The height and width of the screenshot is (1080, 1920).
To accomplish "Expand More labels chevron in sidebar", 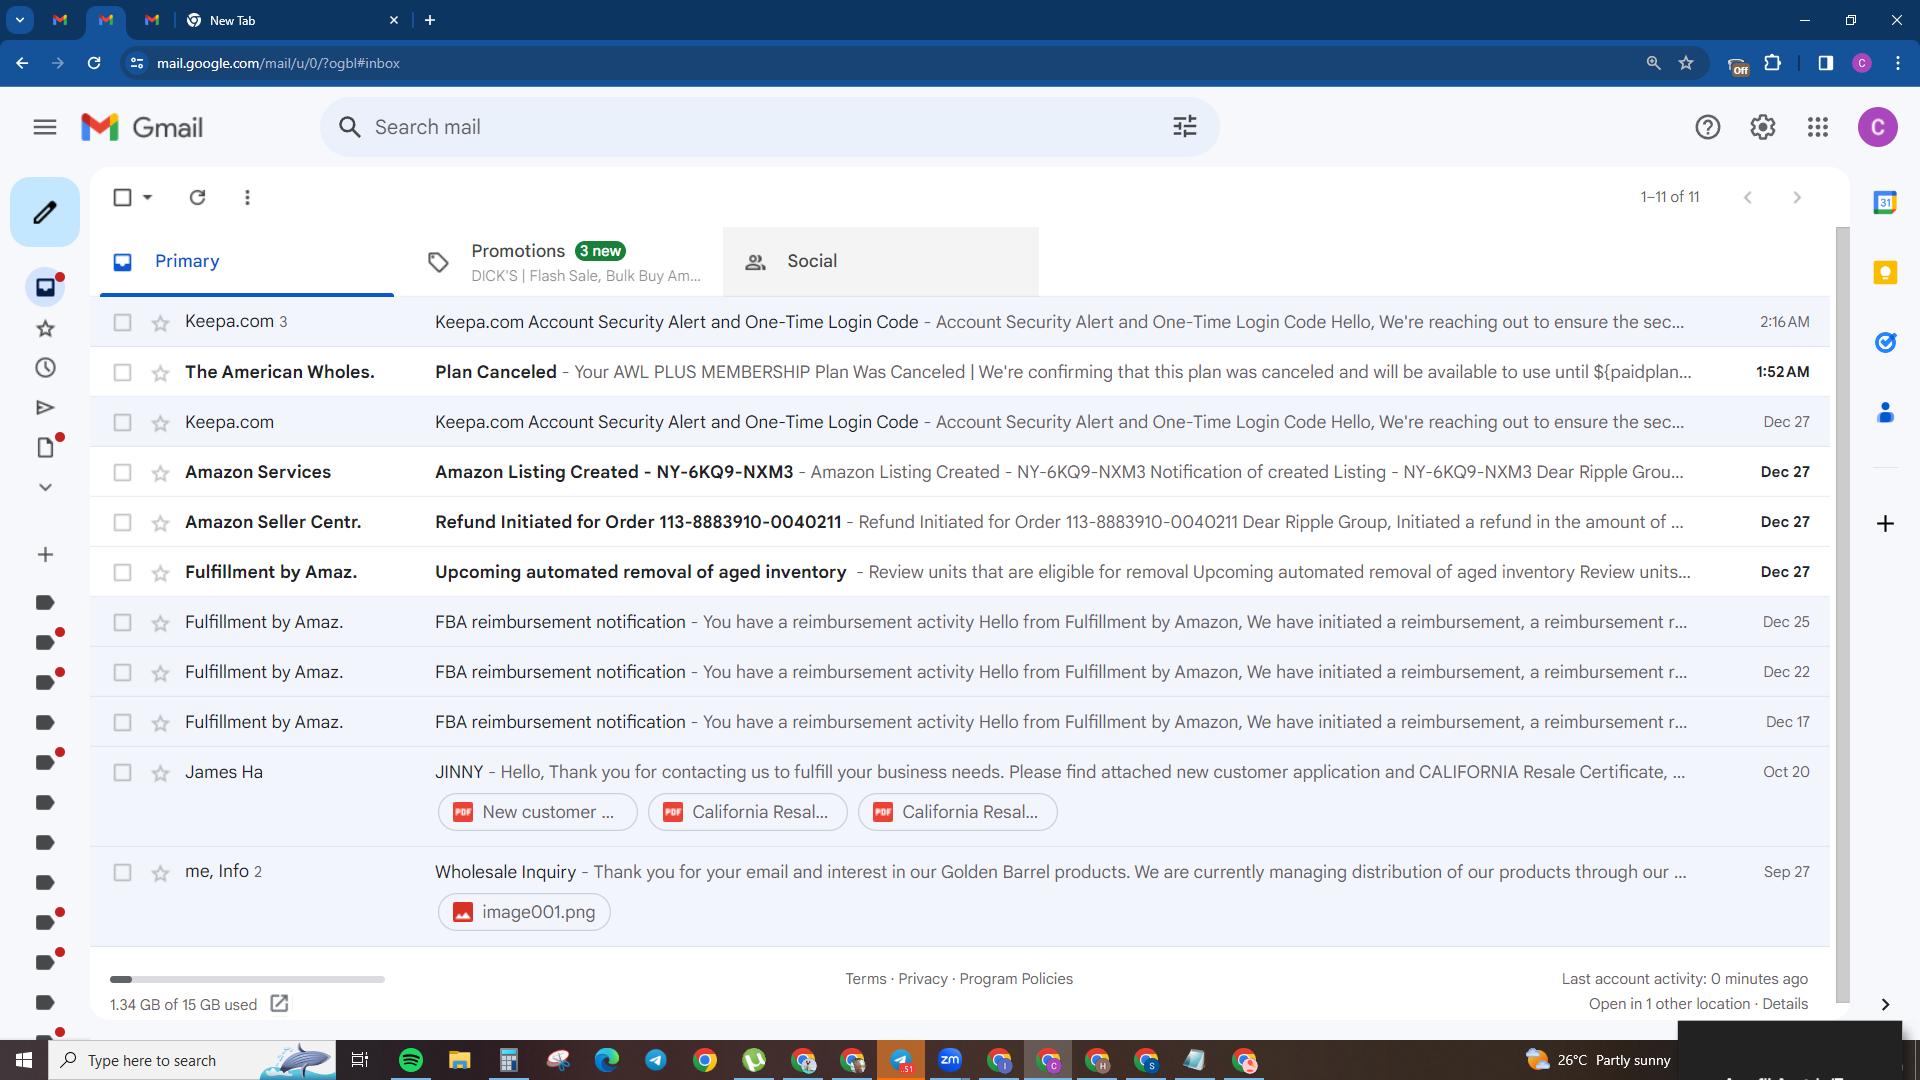I will point(45,487).
